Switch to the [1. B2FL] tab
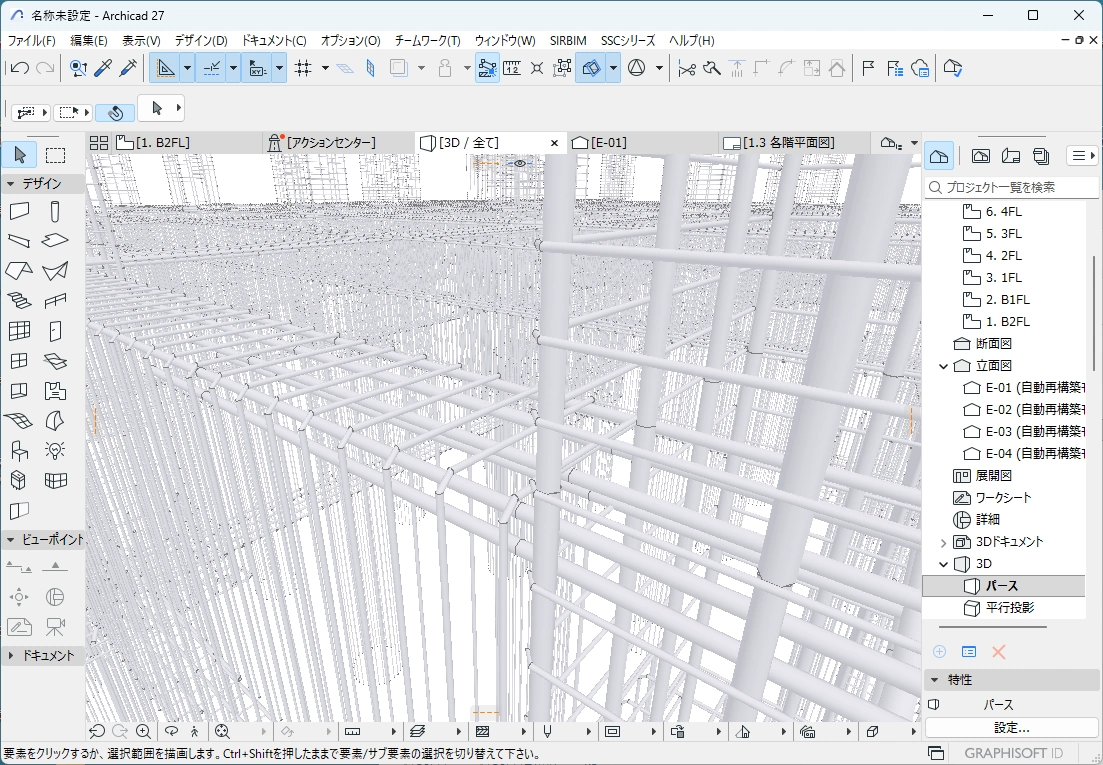Screen dimensions: 1103x765 click(x=162, y=143)
